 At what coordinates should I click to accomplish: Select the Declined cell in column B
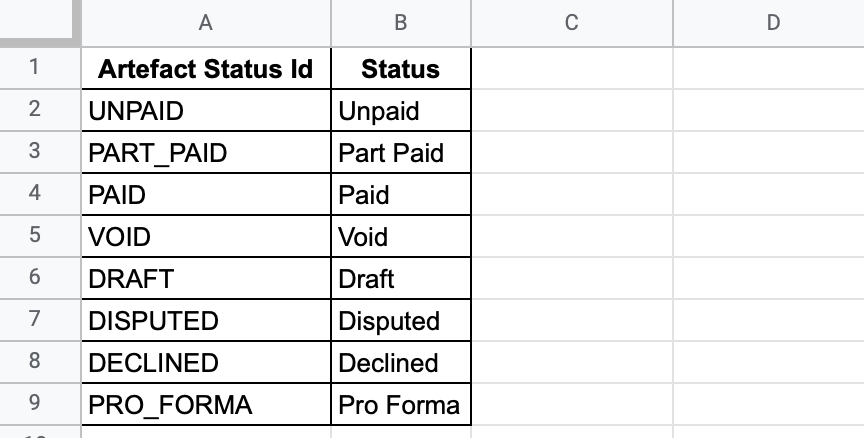pos(401,362)
